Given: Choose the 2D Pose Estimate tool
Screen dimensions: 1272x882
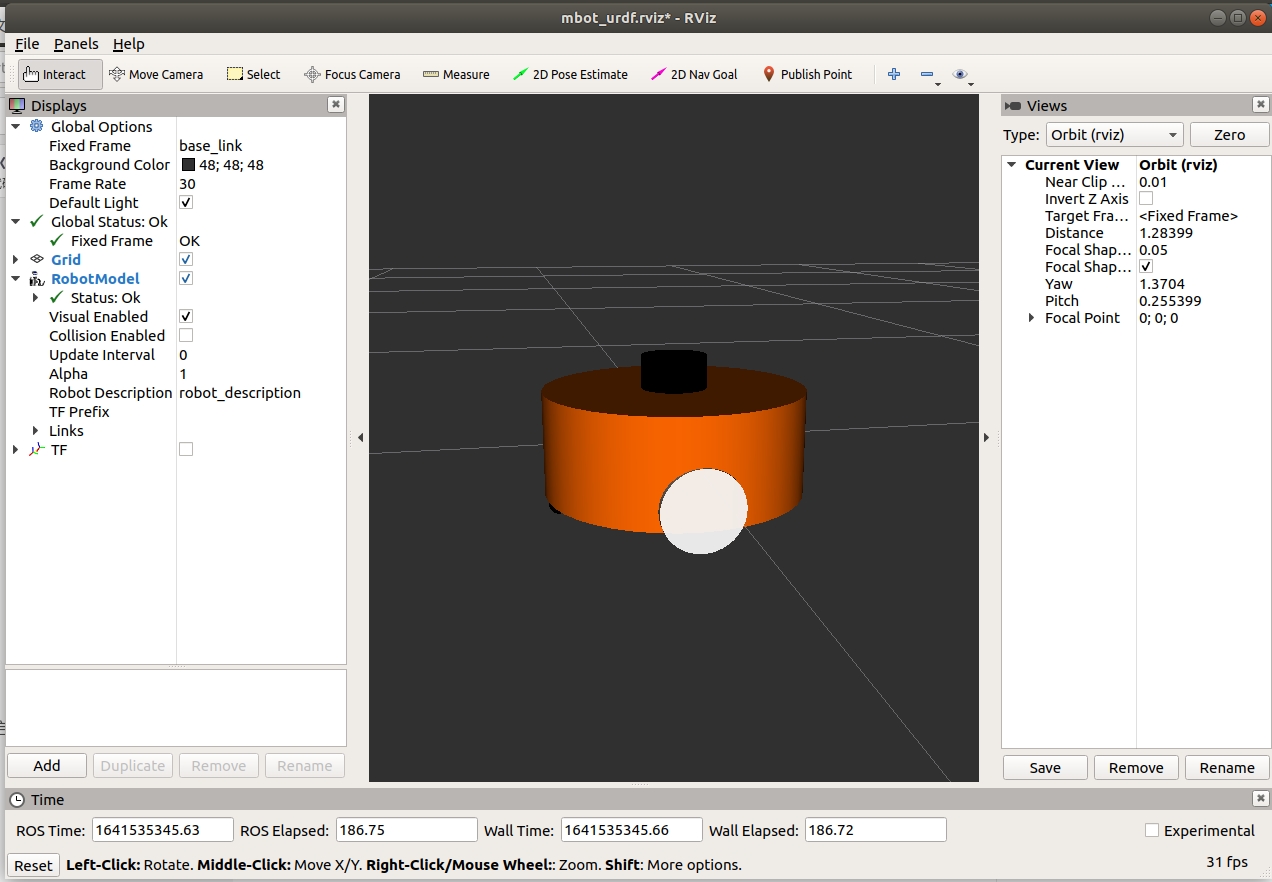Looking at the screenshot, I should [x=570, y=74].
